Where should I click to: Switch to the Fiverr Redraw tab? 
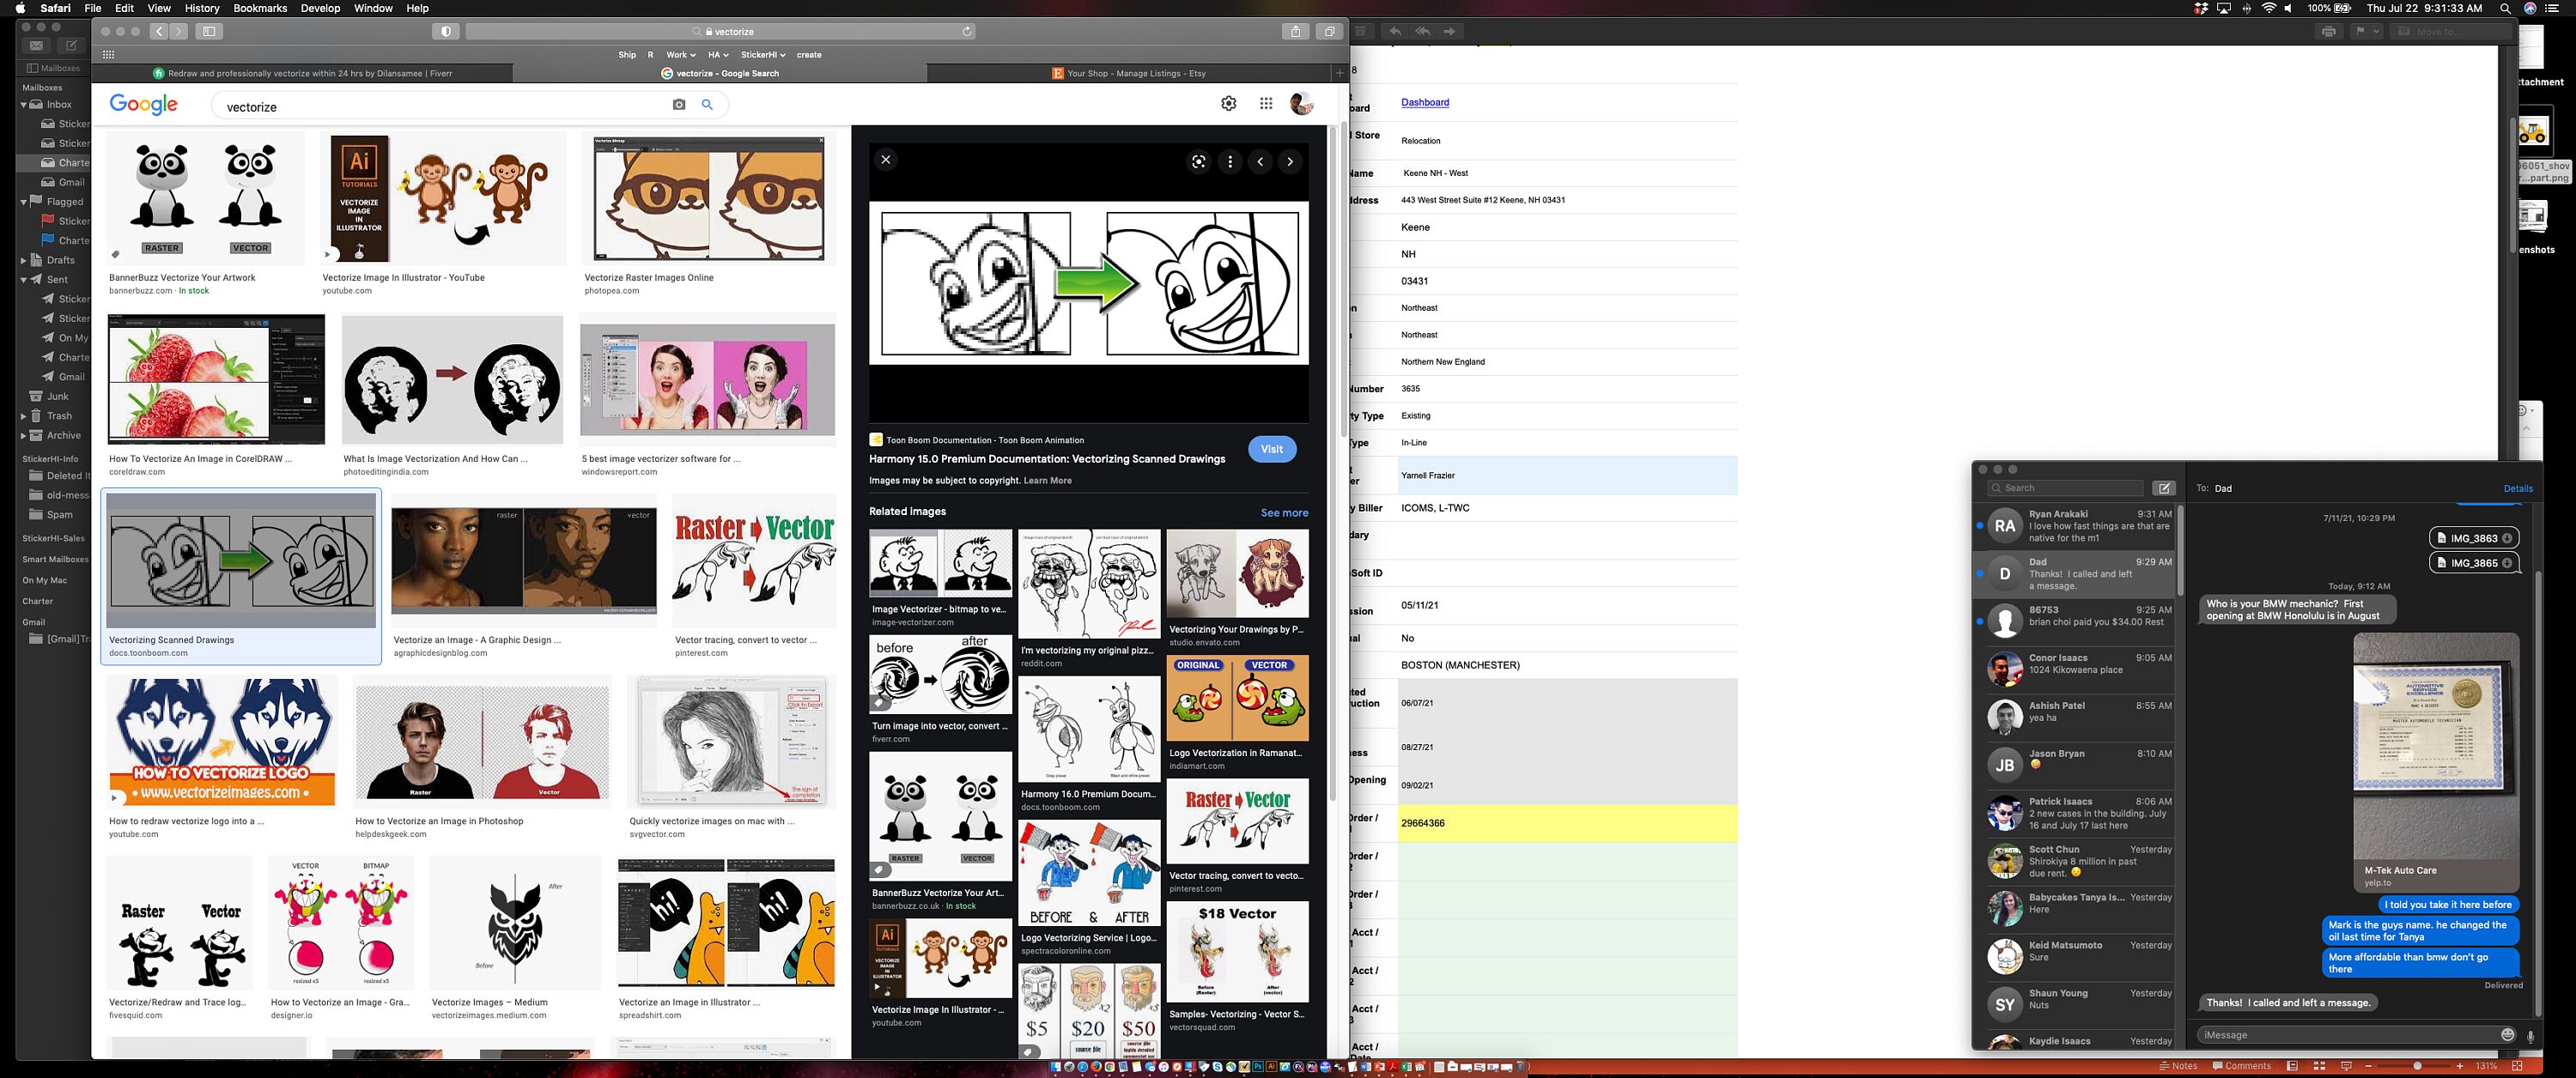(x=302, y=73)
